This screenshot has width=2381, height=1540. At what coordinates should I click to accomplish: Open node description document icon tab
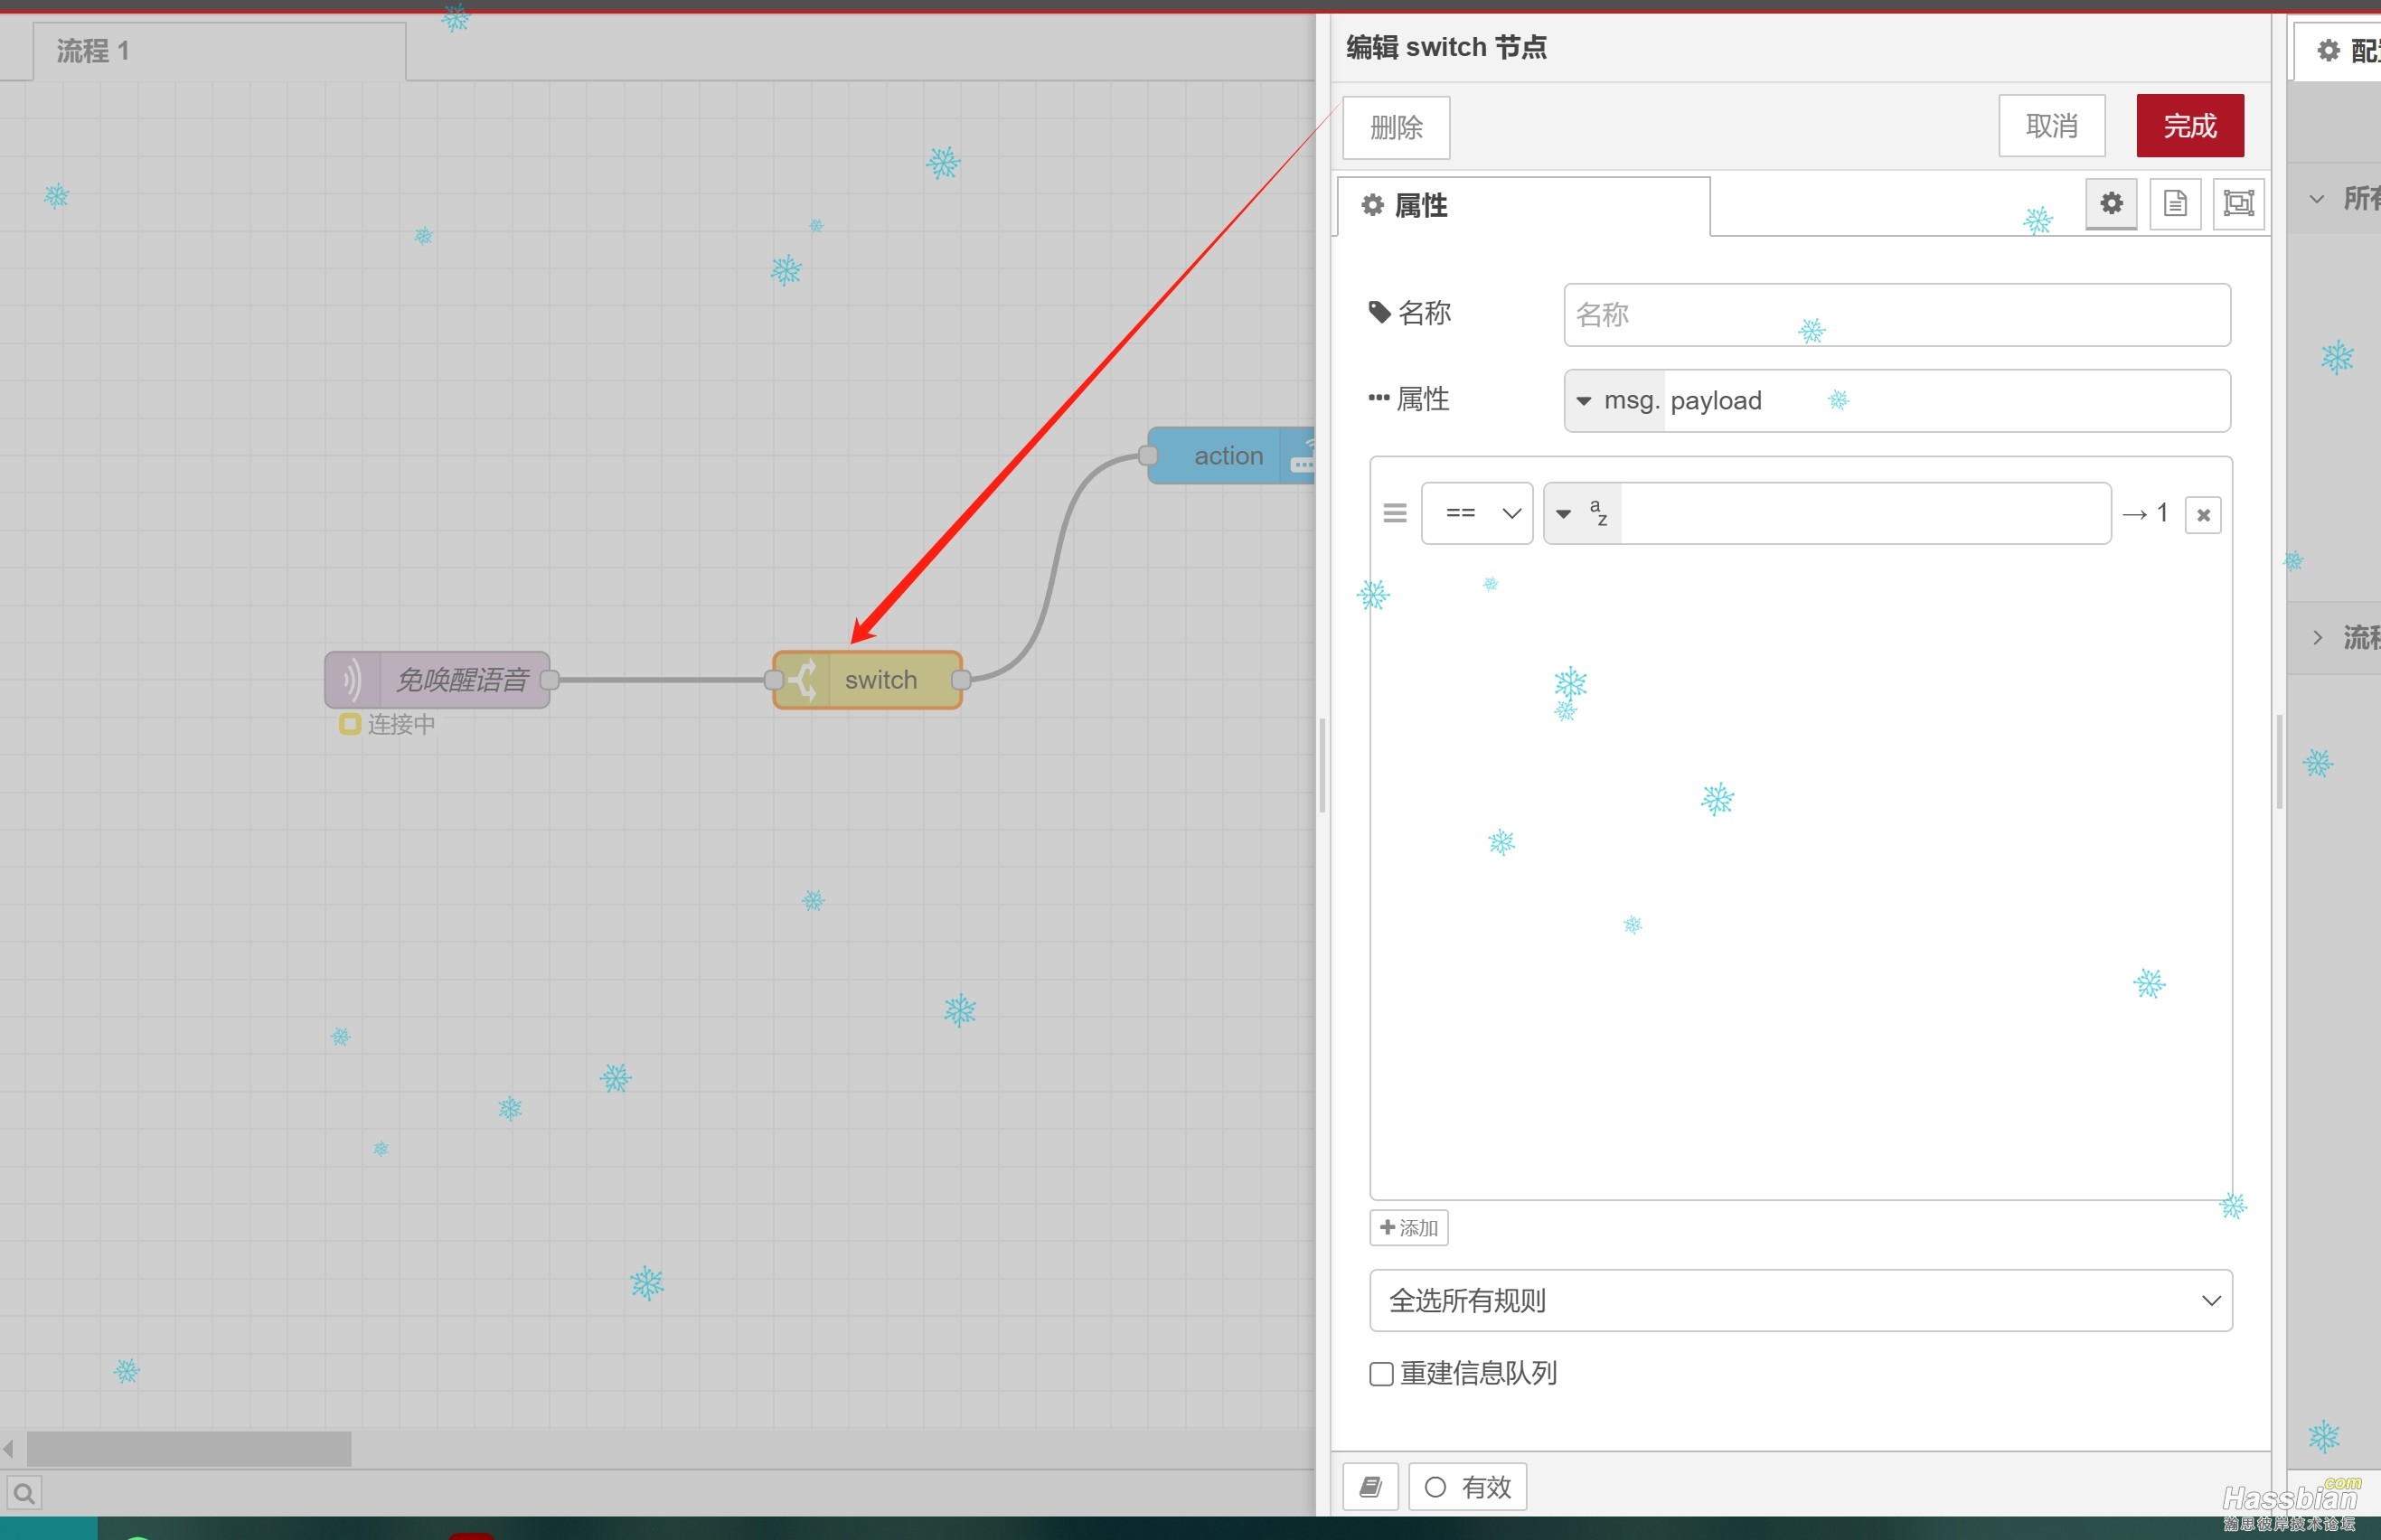coord(2174,204)
